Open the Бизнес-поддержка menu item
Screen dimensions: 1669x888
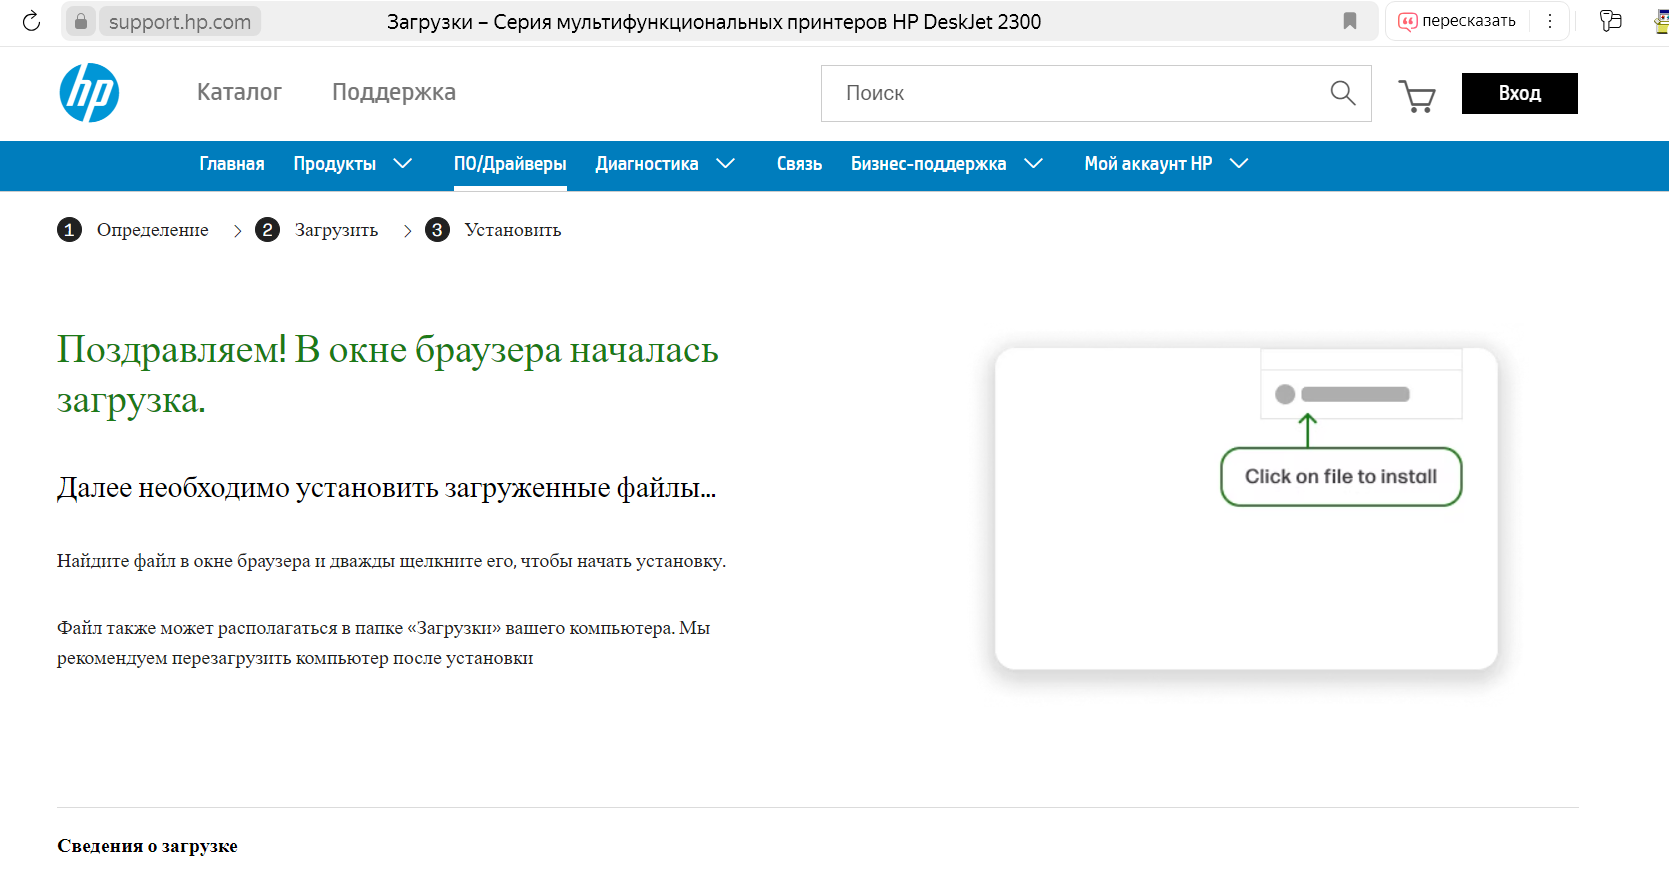929,164
